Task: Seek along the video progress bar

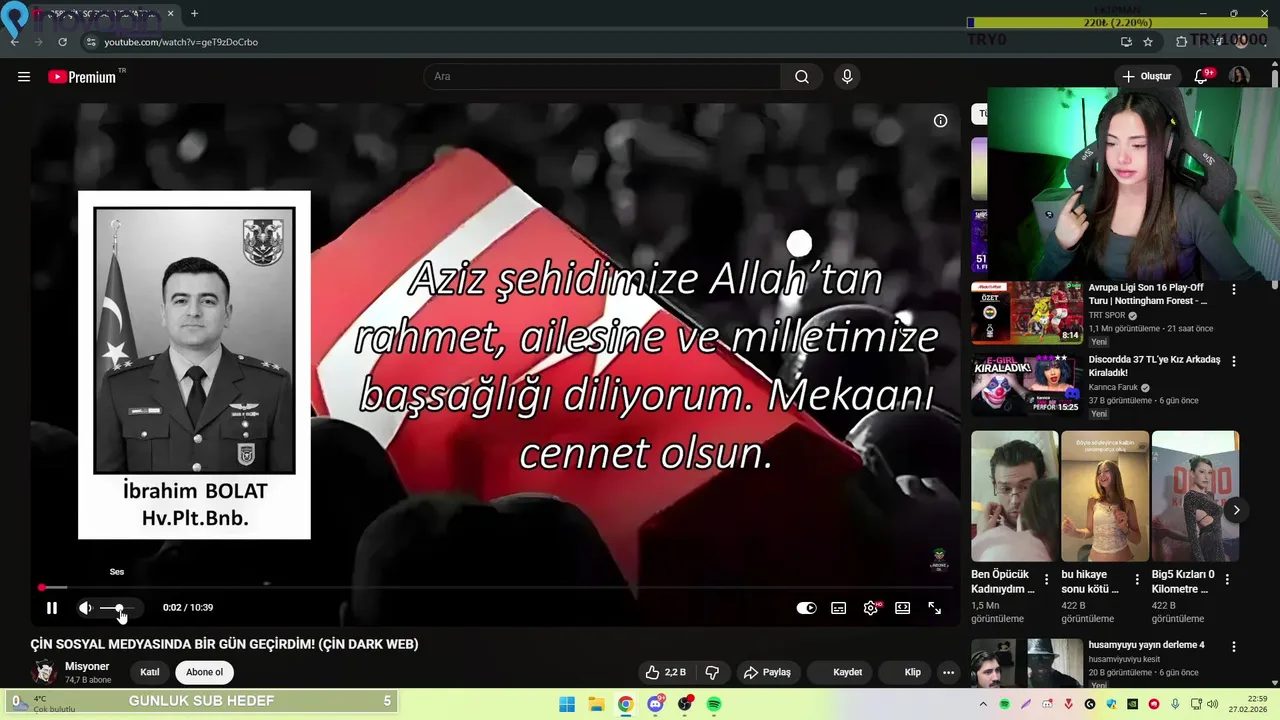Action: [x=495, y=587]
